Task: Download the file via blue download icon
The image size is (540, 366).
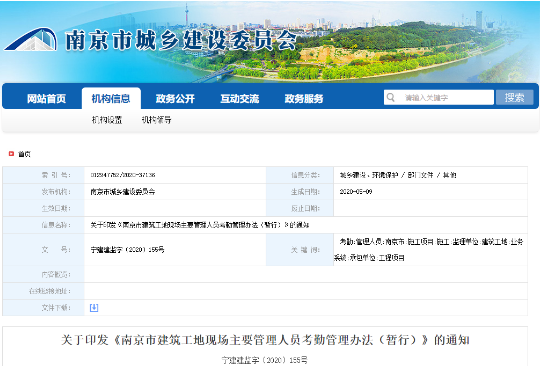Action: click(94, 307)
